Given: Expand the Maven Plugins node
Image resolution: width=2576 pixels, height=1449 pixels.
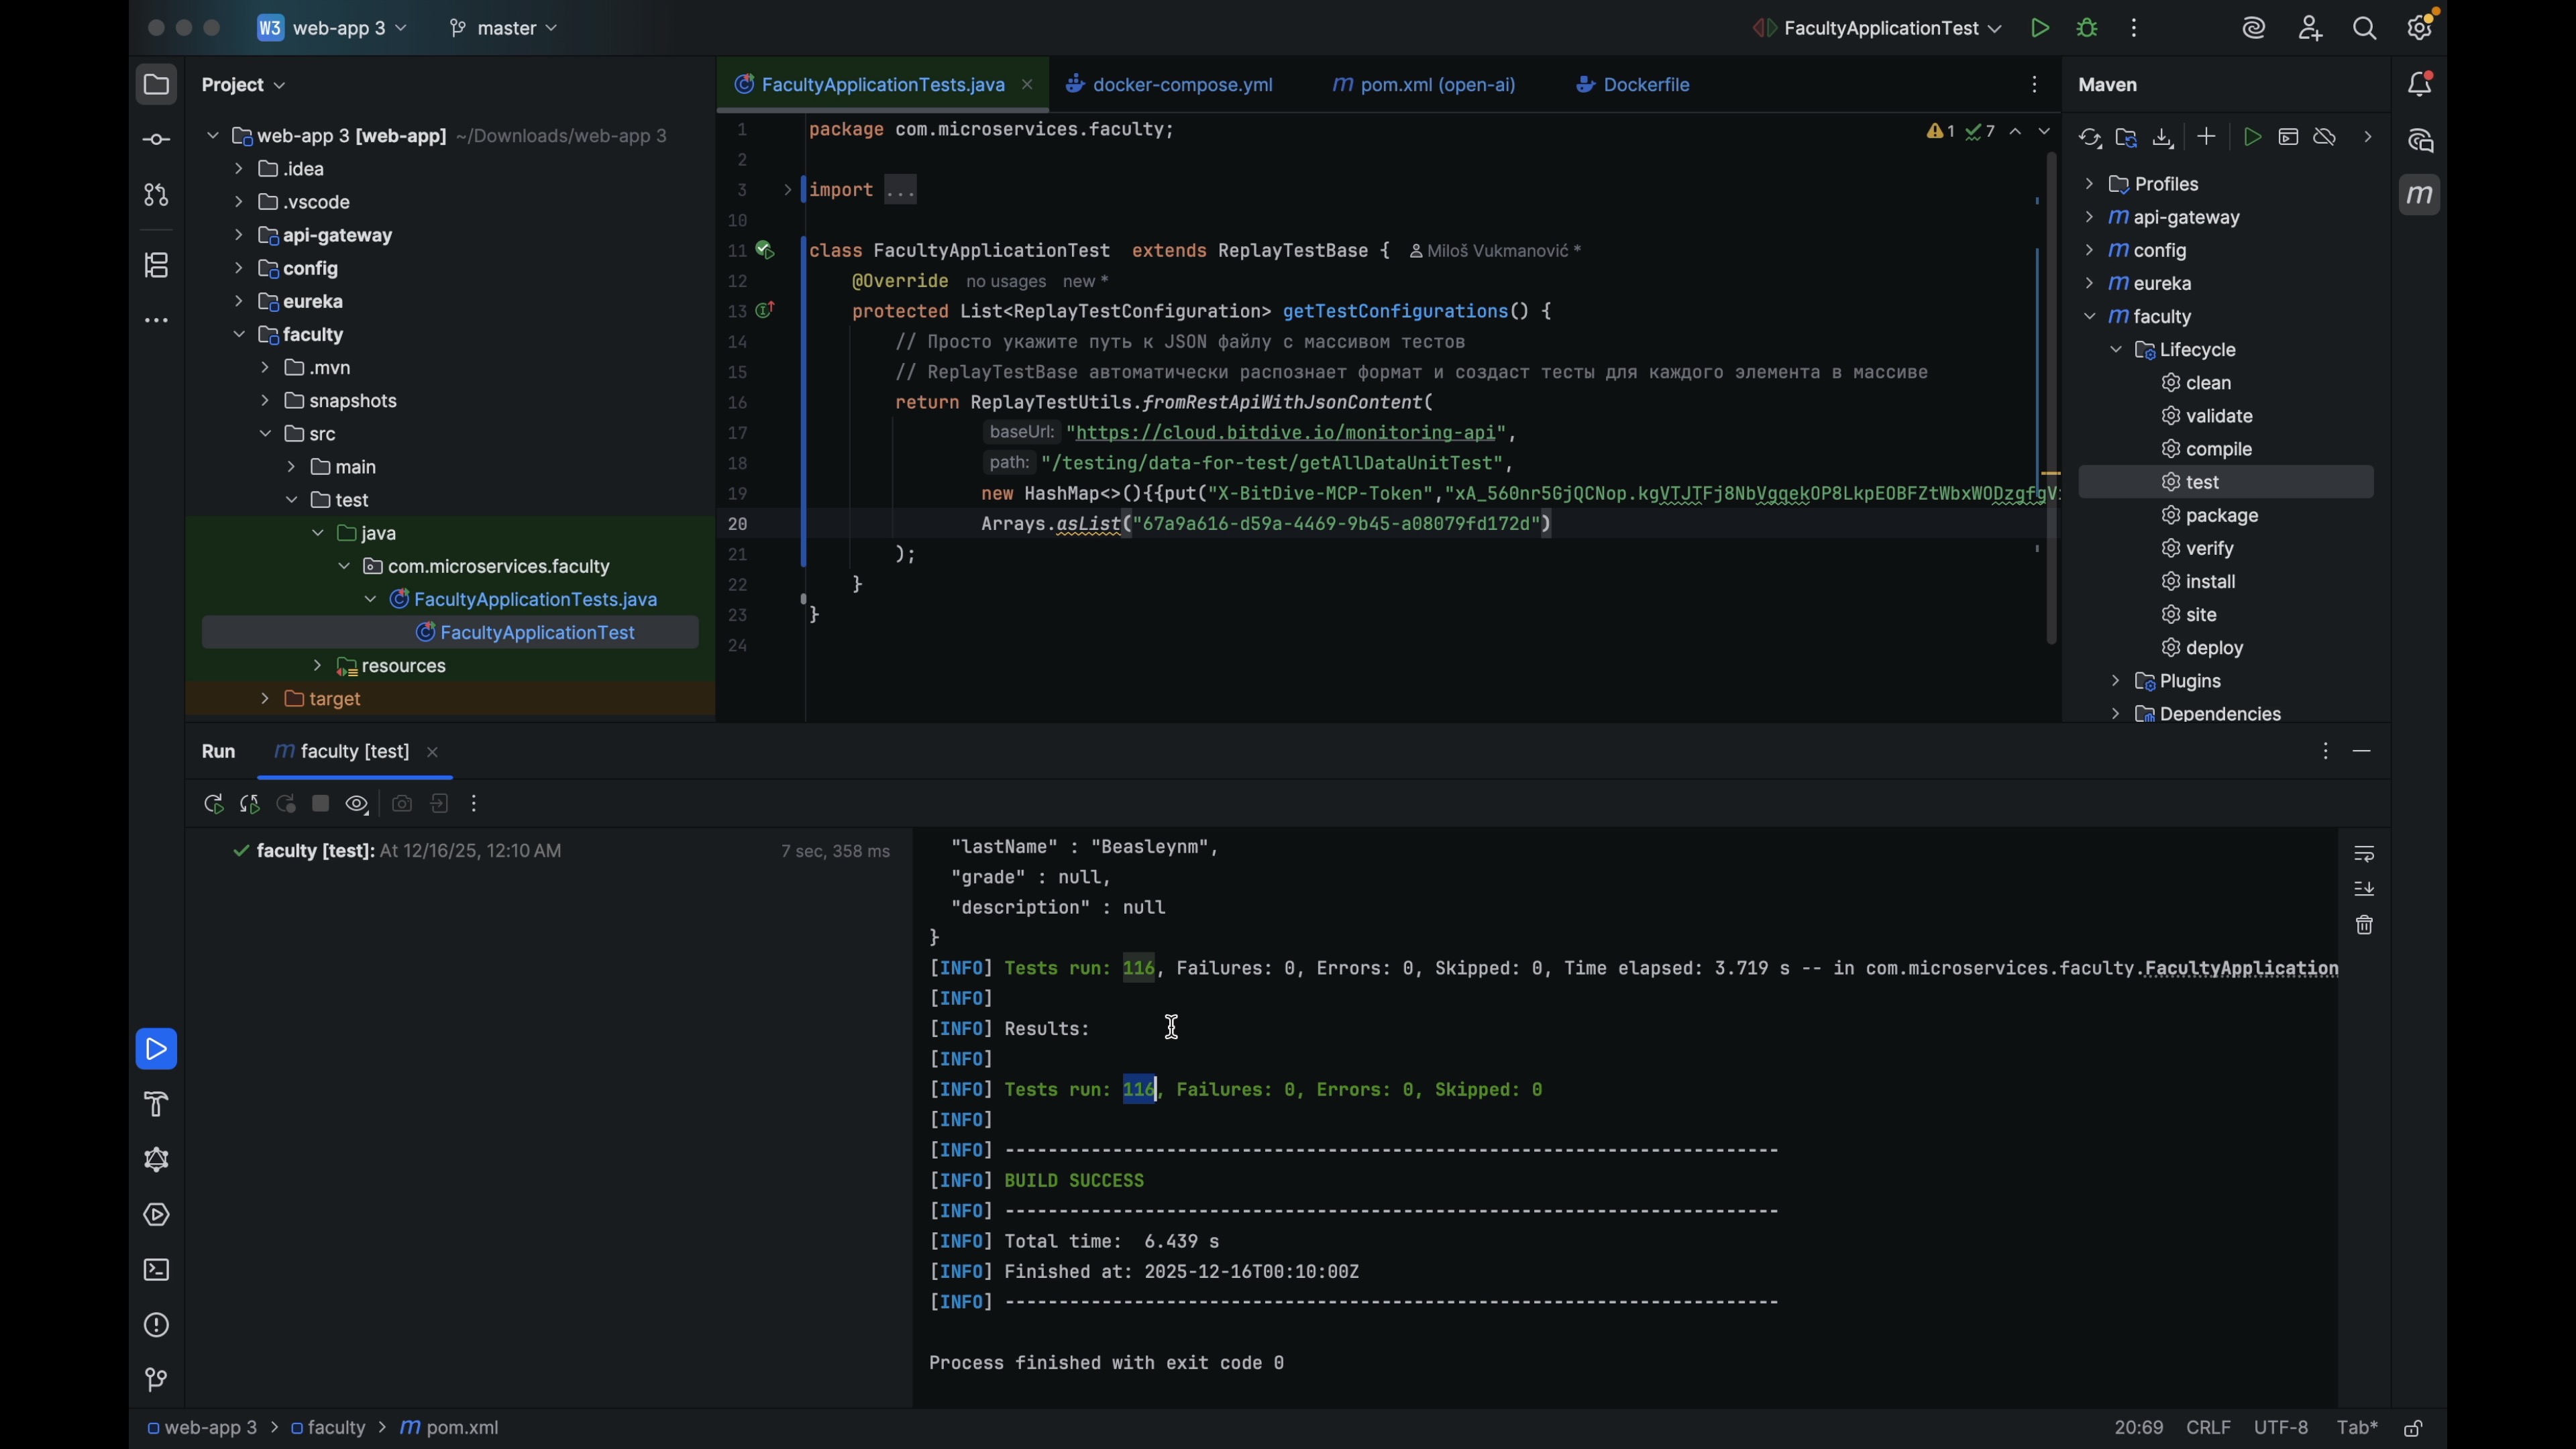Looking at the screenshot, I should (x=2116, y=681).
